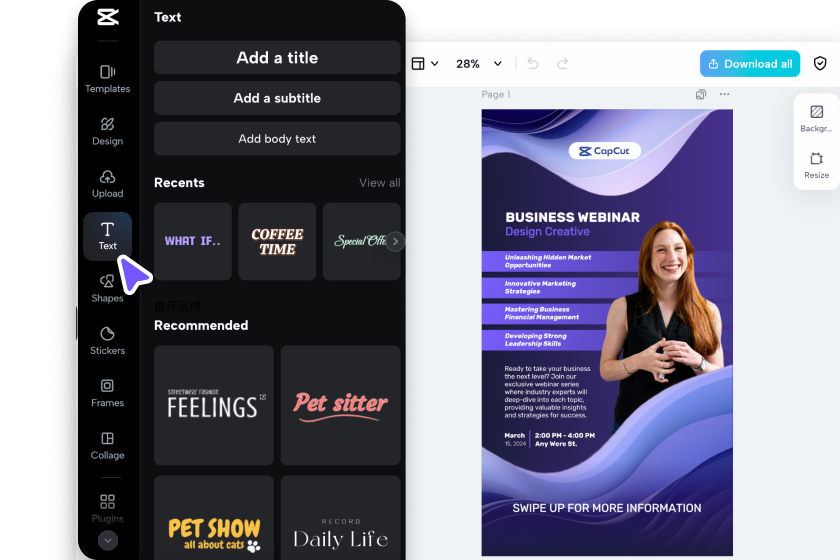Select the Text tab in sidebar

point(107,236)
